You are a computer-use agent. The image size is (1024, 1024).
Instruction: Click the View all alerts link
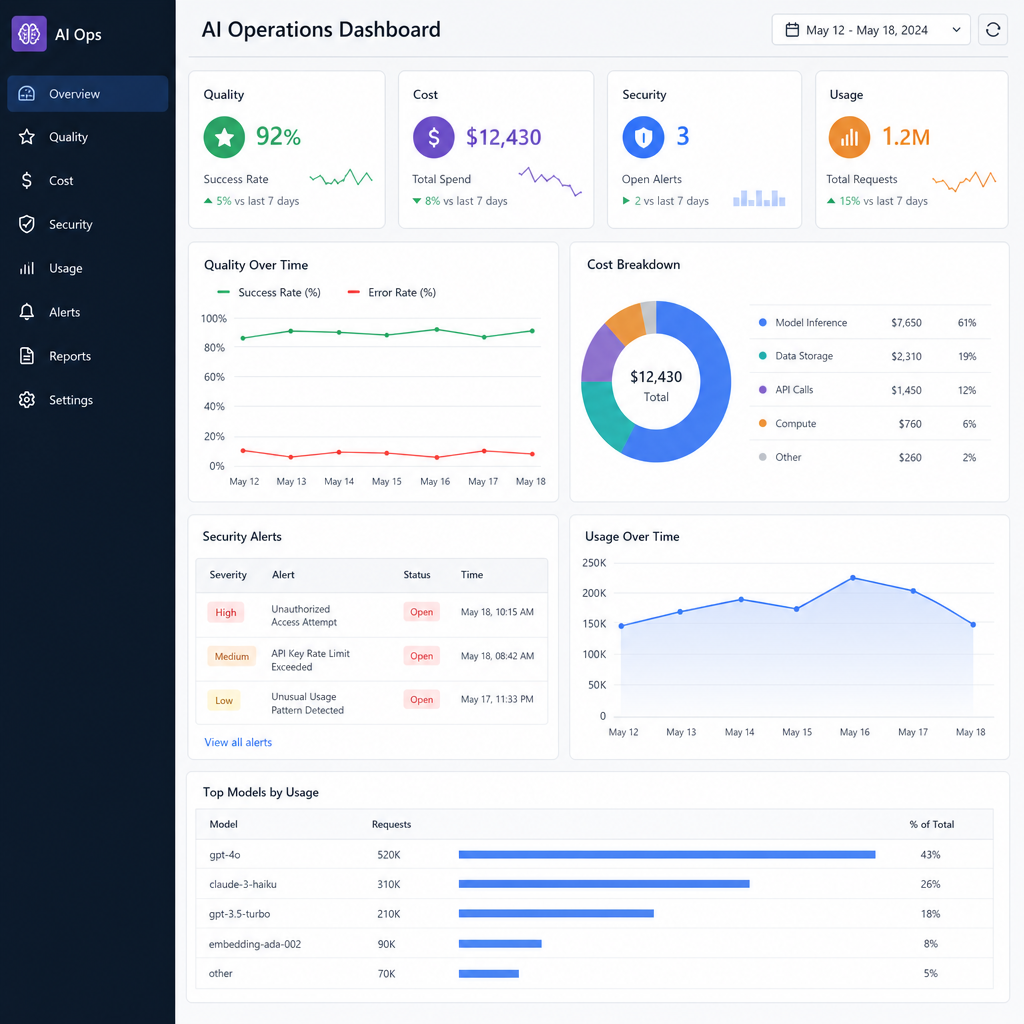point(238,742)
